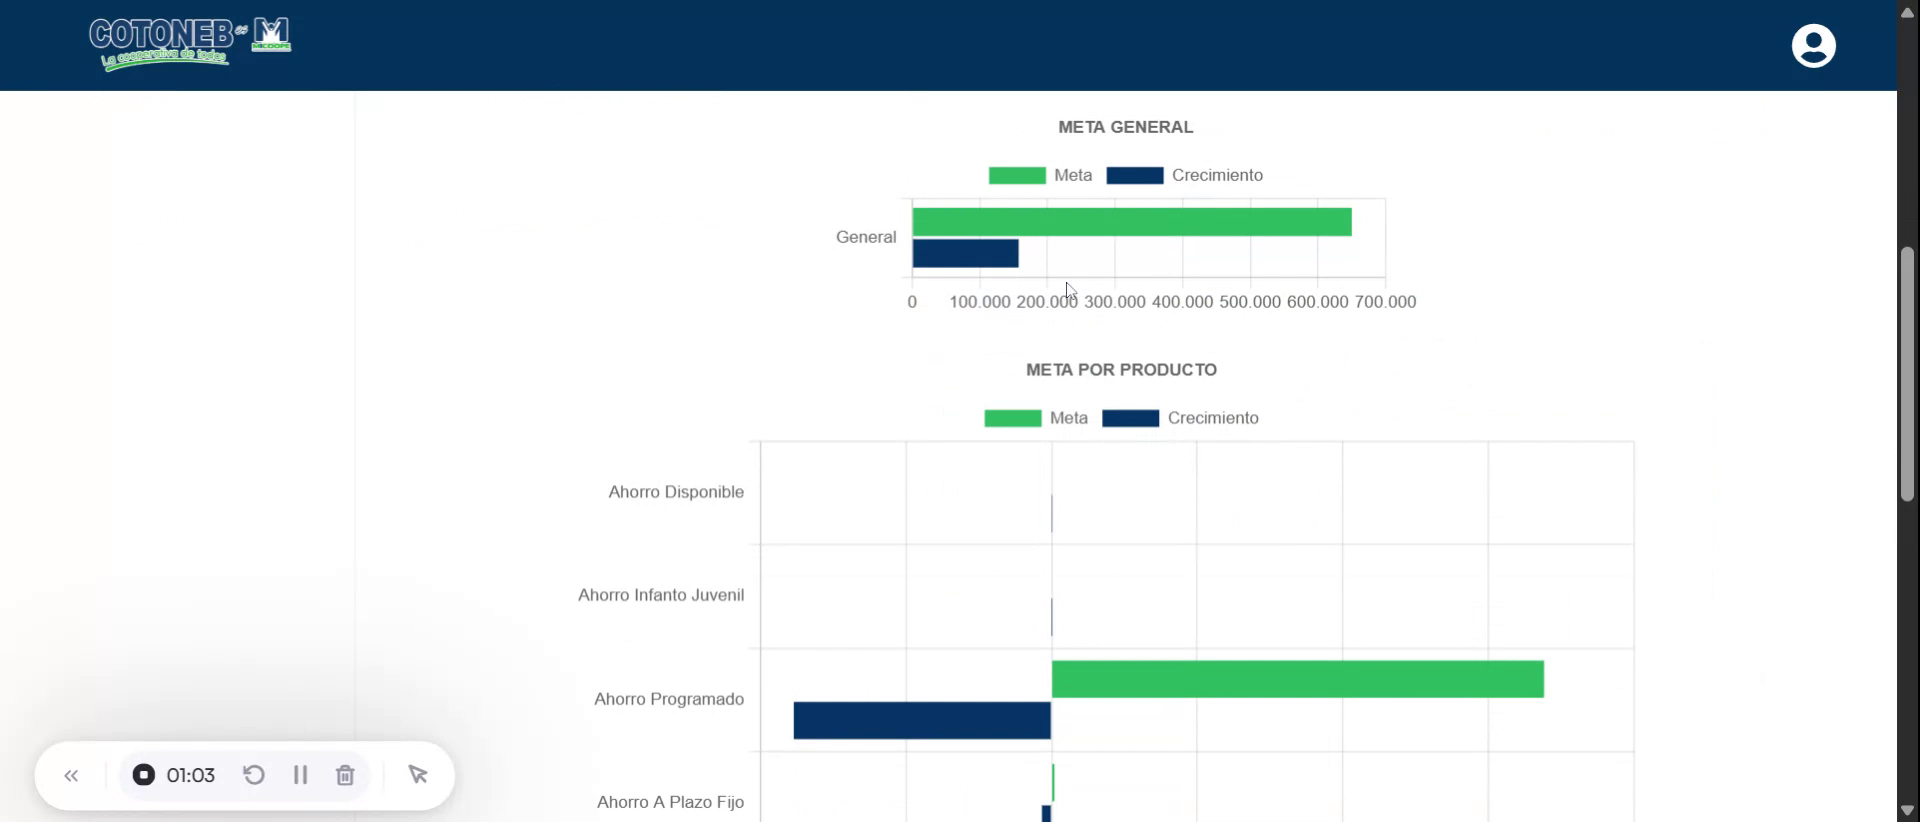Click the recording timer showing 01:03

190,776
